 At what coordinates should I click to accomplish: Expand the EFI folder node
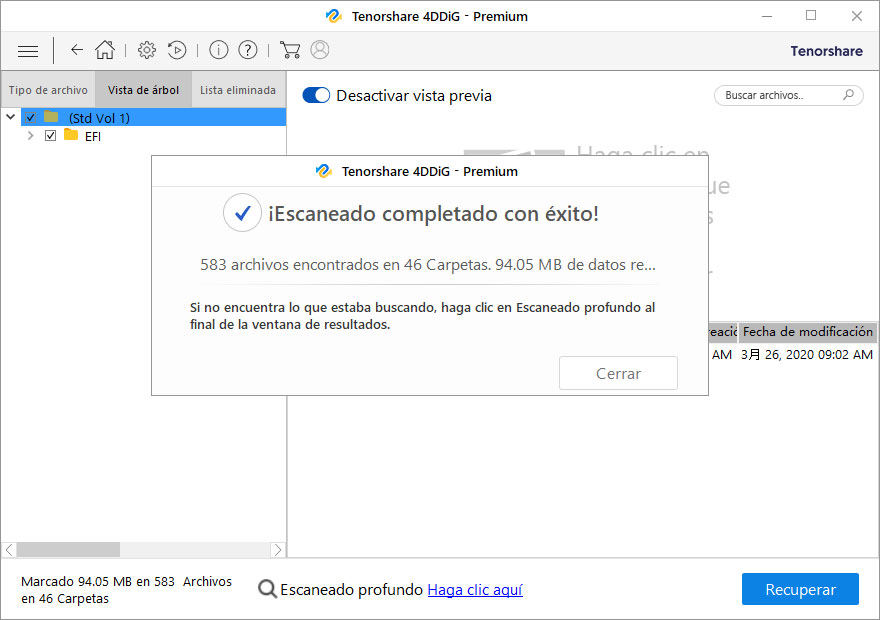31,135
